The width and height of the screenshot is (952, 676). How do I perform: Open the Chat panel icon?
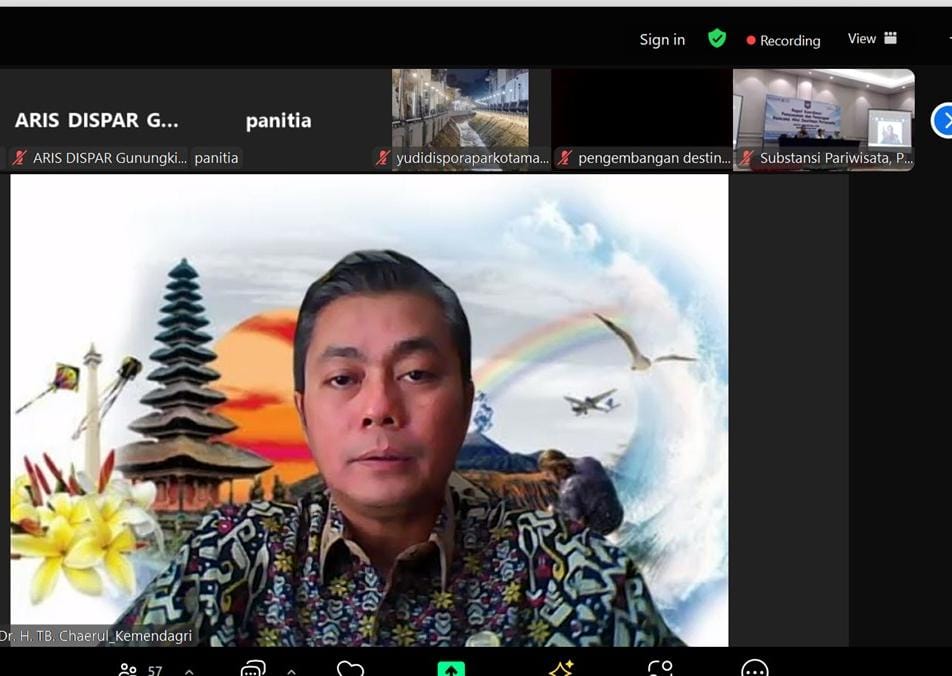tap(253, 669)
